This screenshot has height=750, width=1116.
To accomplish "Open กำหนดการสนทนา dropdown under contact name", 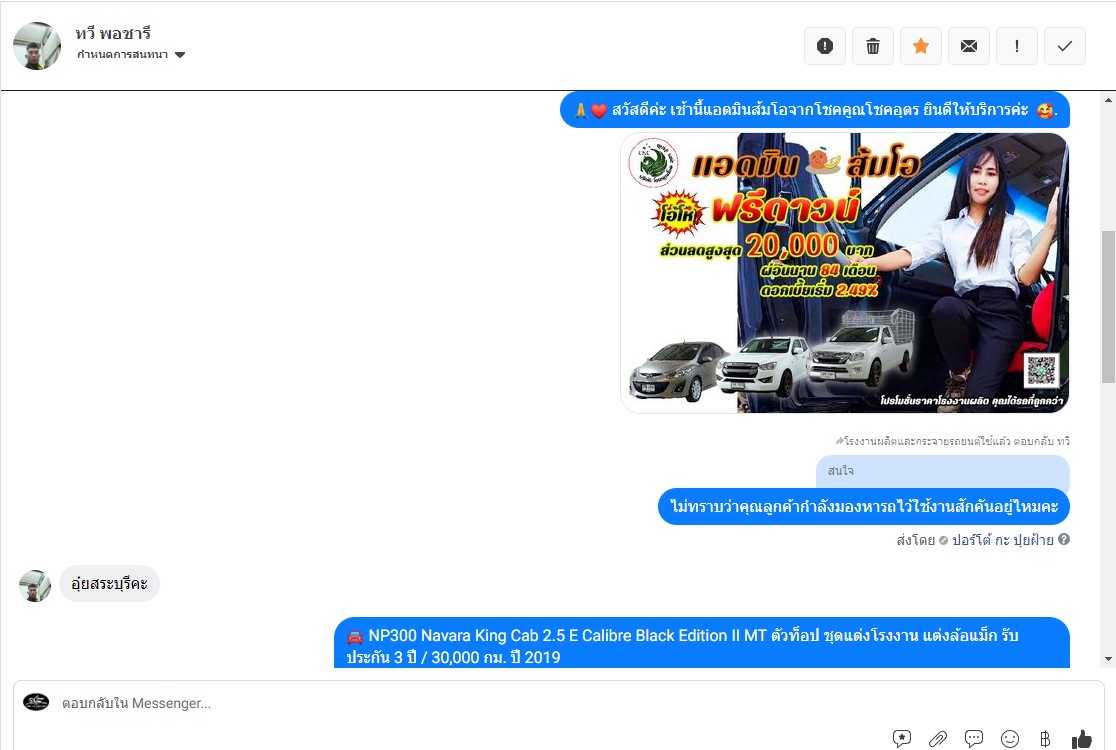I will pos(131,55).
